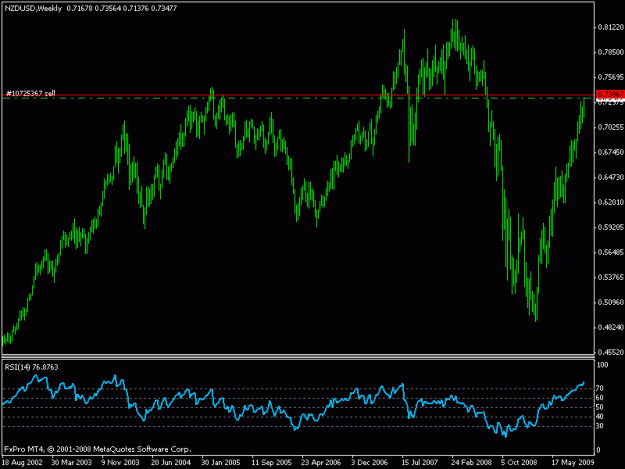The height and width of the screenshot is (469, 625).
Task: Click the RSI scale value 0
Action: pos(598,450)
